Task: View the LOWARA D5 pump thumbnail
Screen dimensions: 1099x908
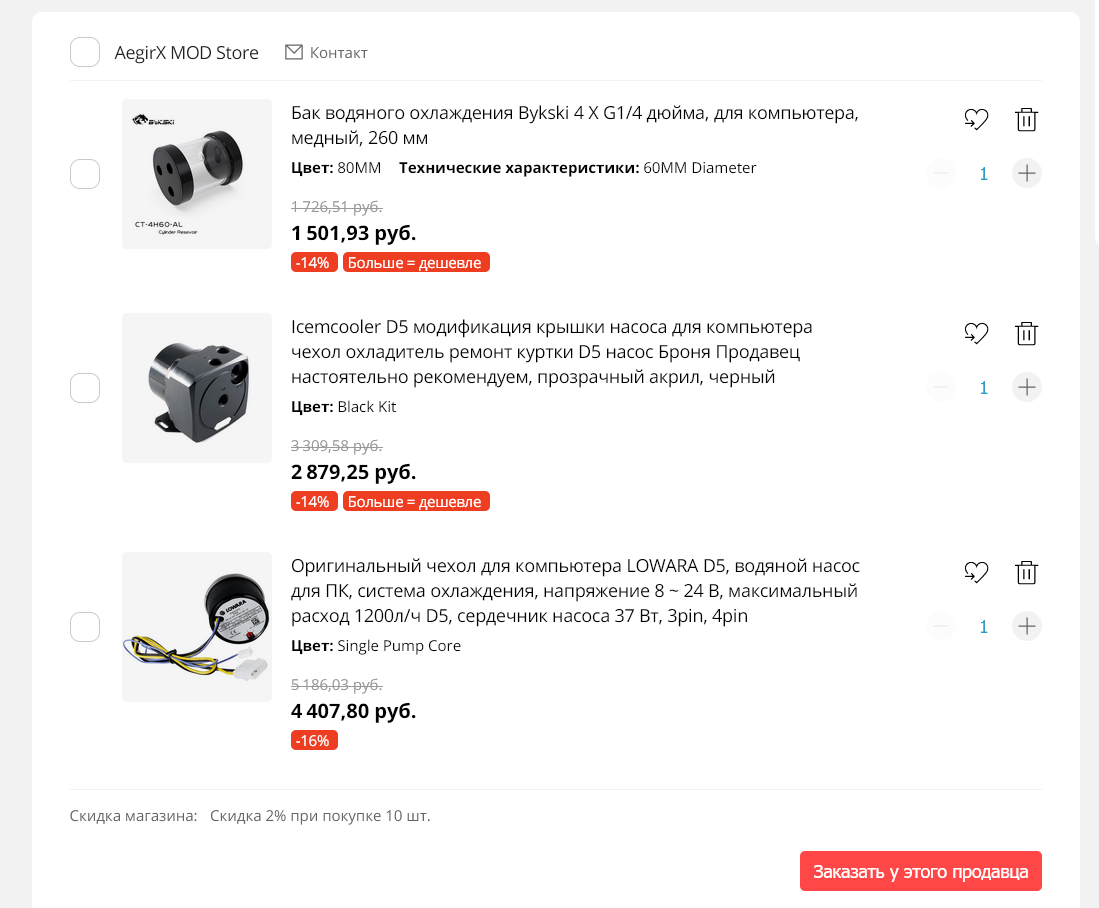Action: pos(197,627)
